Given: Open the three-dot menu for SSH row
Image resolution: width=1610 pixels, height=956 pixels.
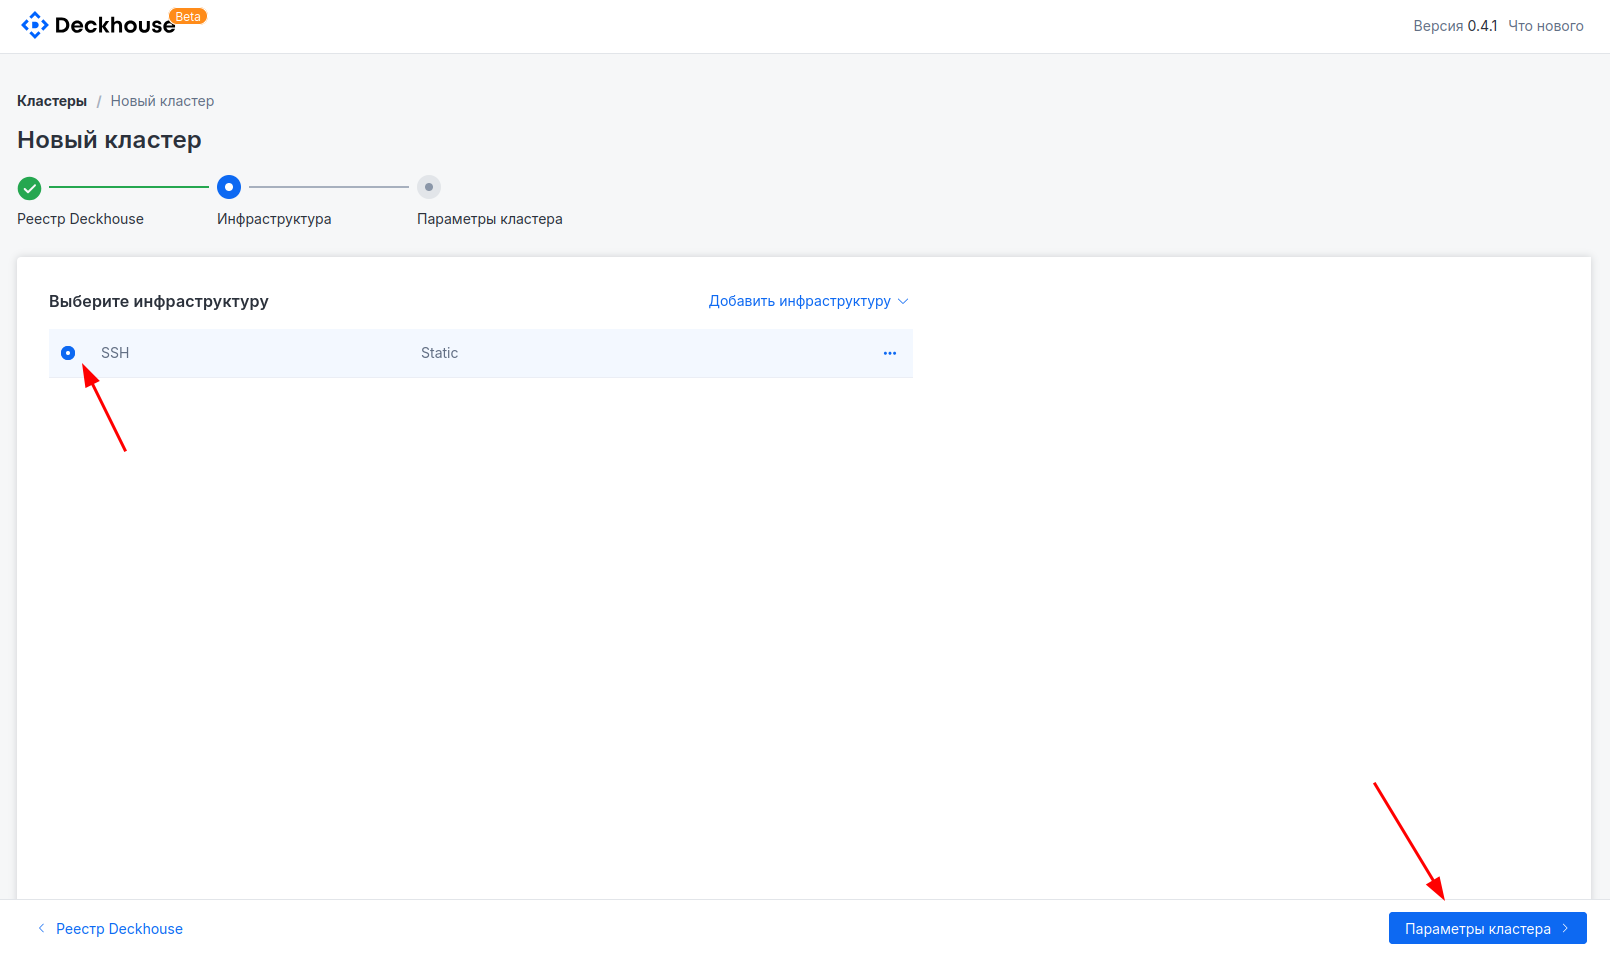Looking at the screenshot, I should click(890, 353).
